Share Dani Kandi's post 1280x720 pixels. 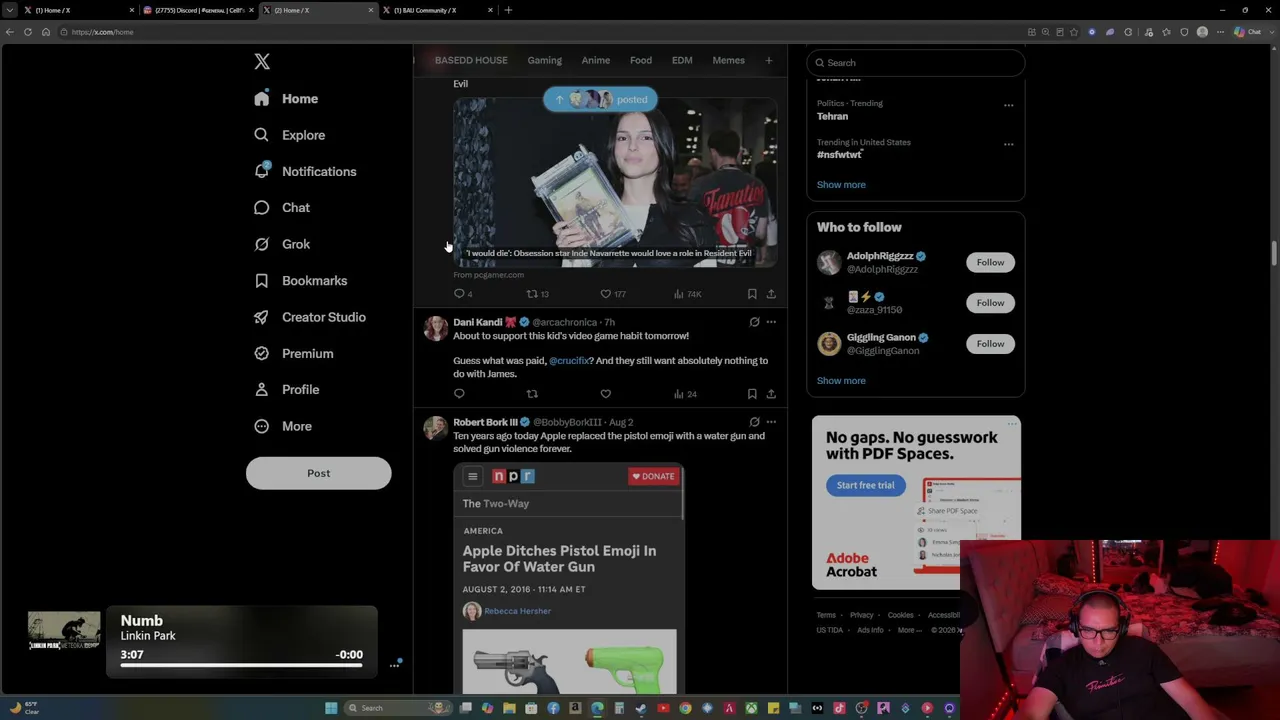tap(771, 394)
